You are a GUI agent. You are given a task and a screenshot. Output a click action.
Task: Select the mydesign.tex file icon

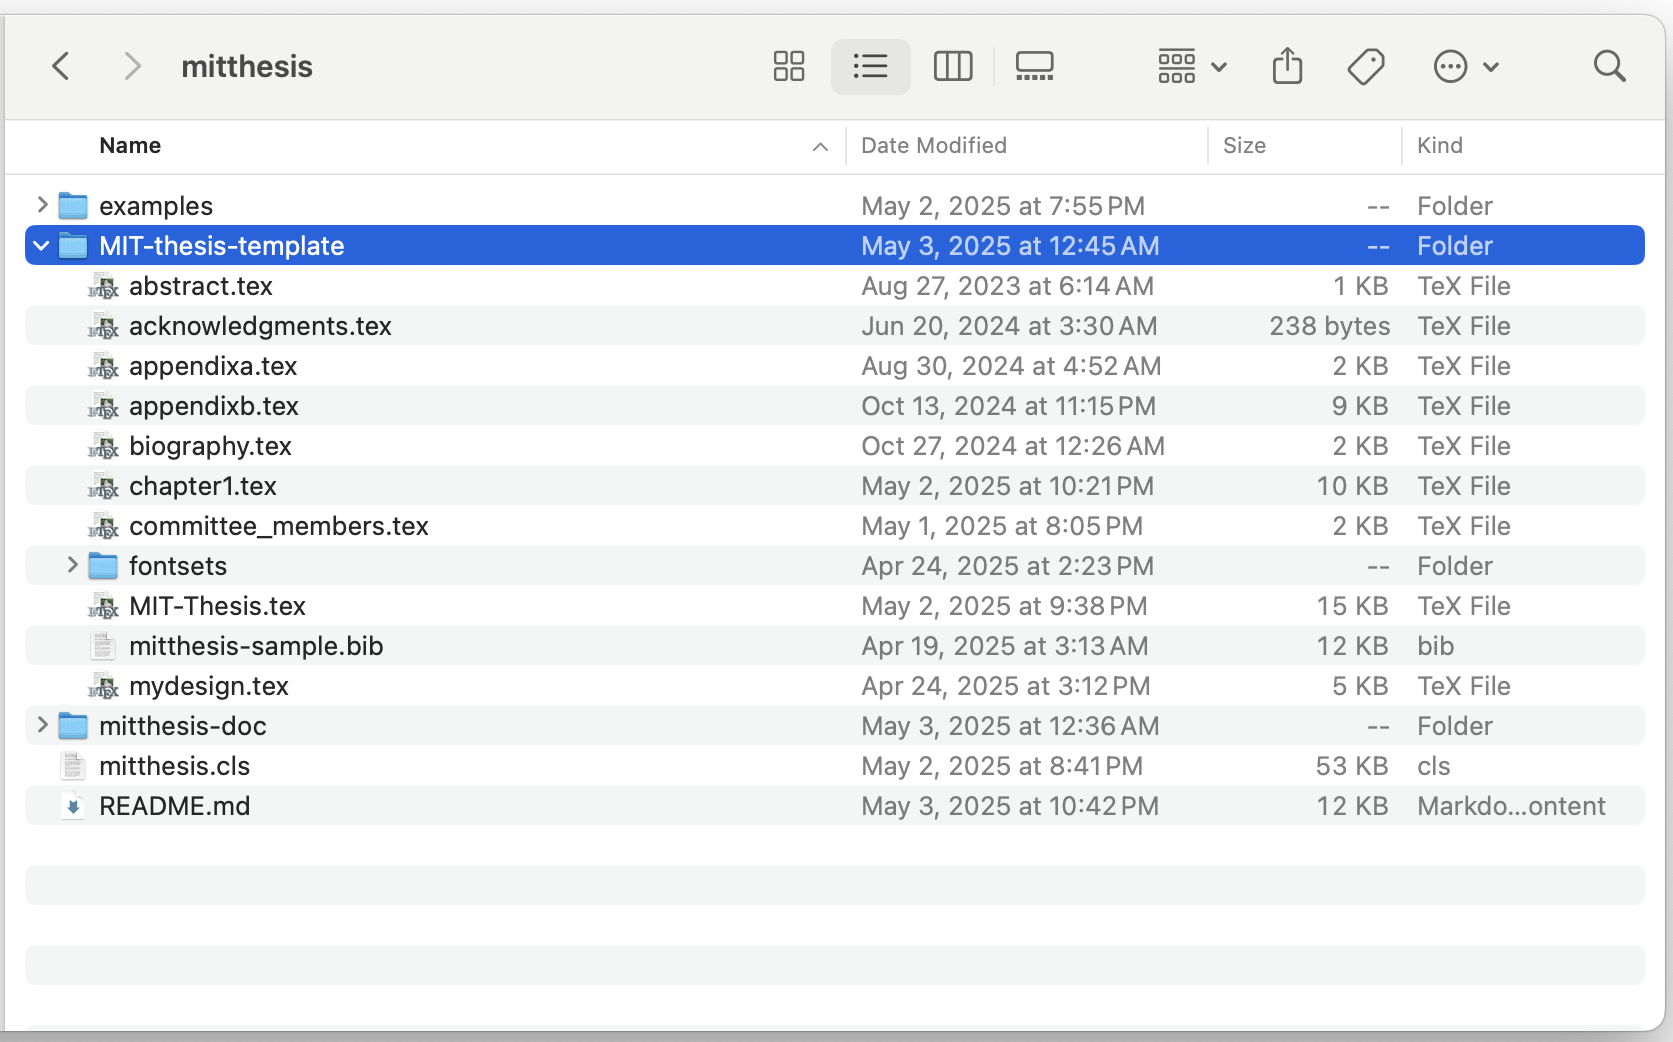[103, 686]
